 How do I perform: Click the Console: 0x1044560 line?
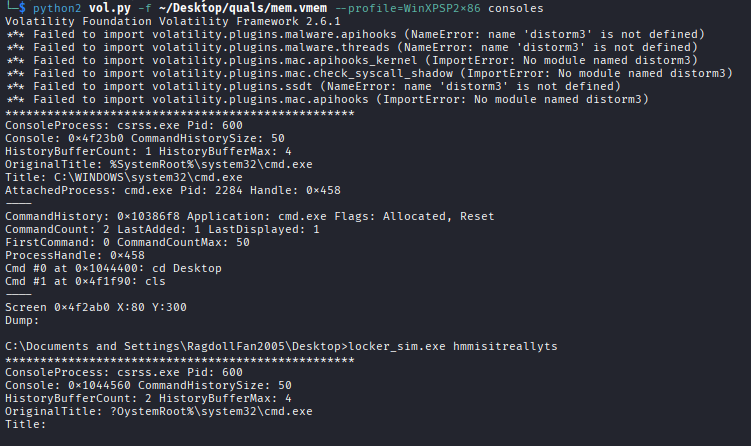145,384
